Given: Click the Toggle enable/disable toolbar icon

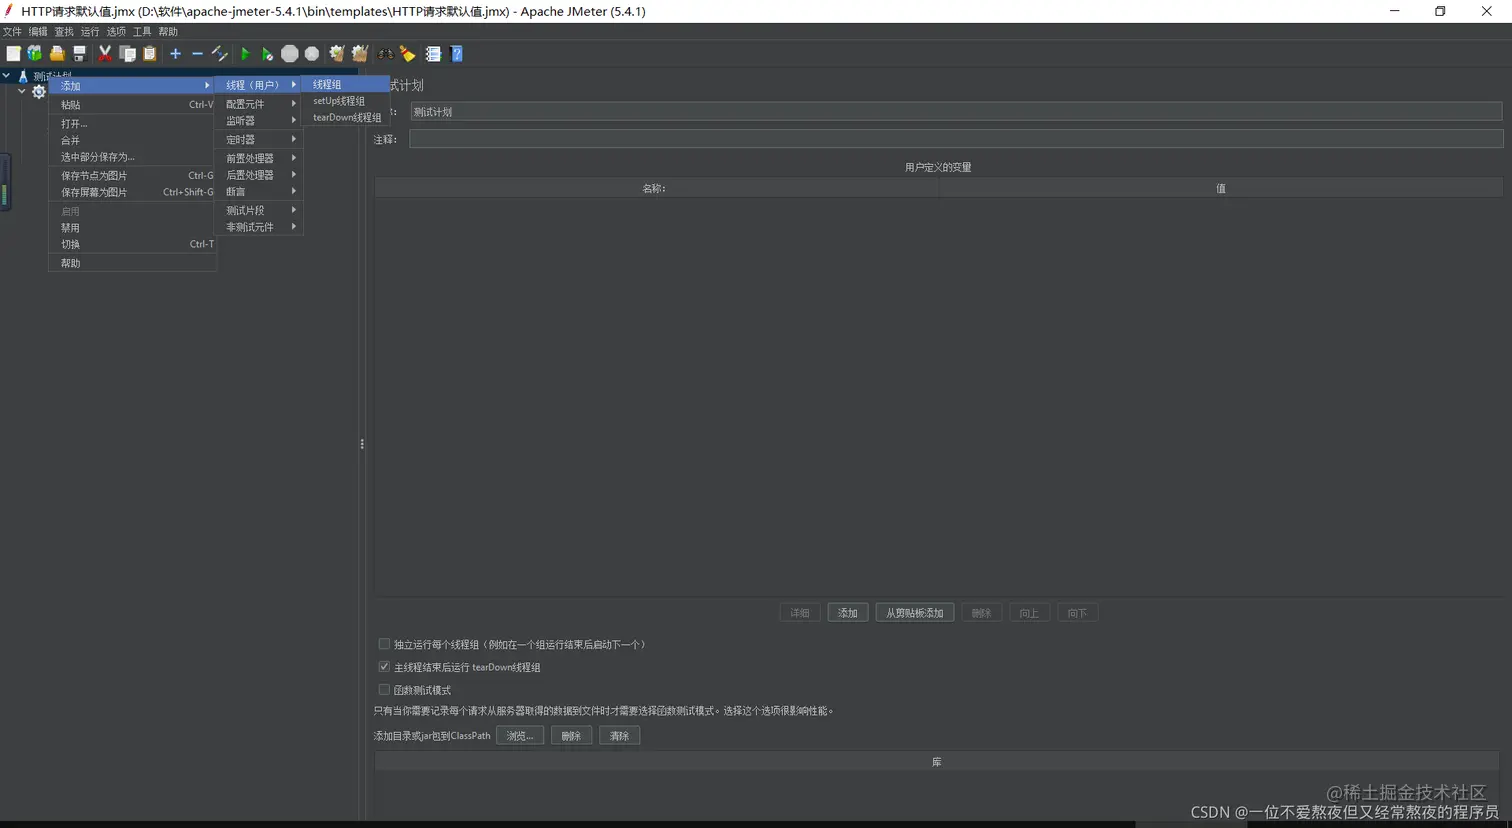Looking at the screenshot, I should [x=220, y=54].
